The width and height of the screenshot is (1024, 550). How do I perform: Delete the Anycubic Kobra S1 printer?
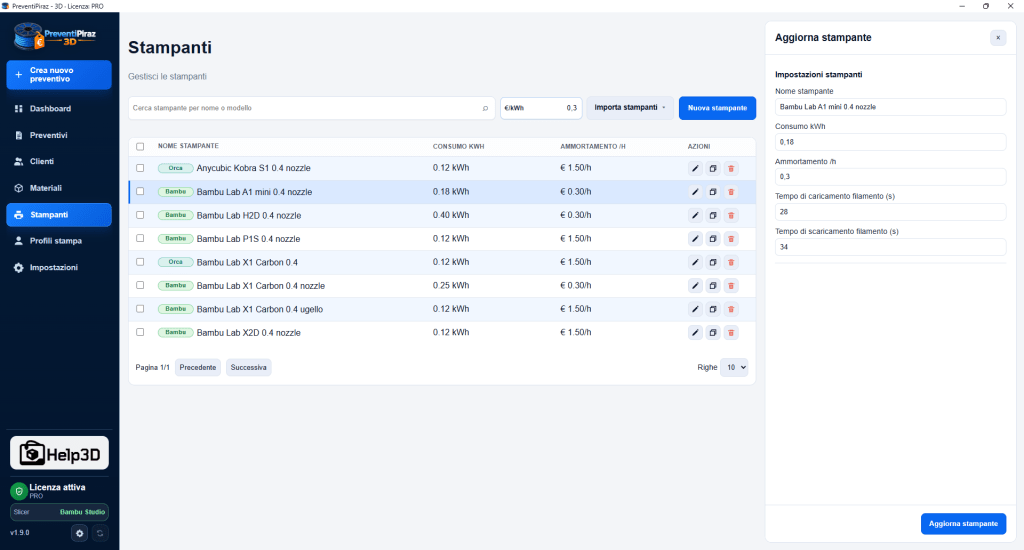point(731,169)
